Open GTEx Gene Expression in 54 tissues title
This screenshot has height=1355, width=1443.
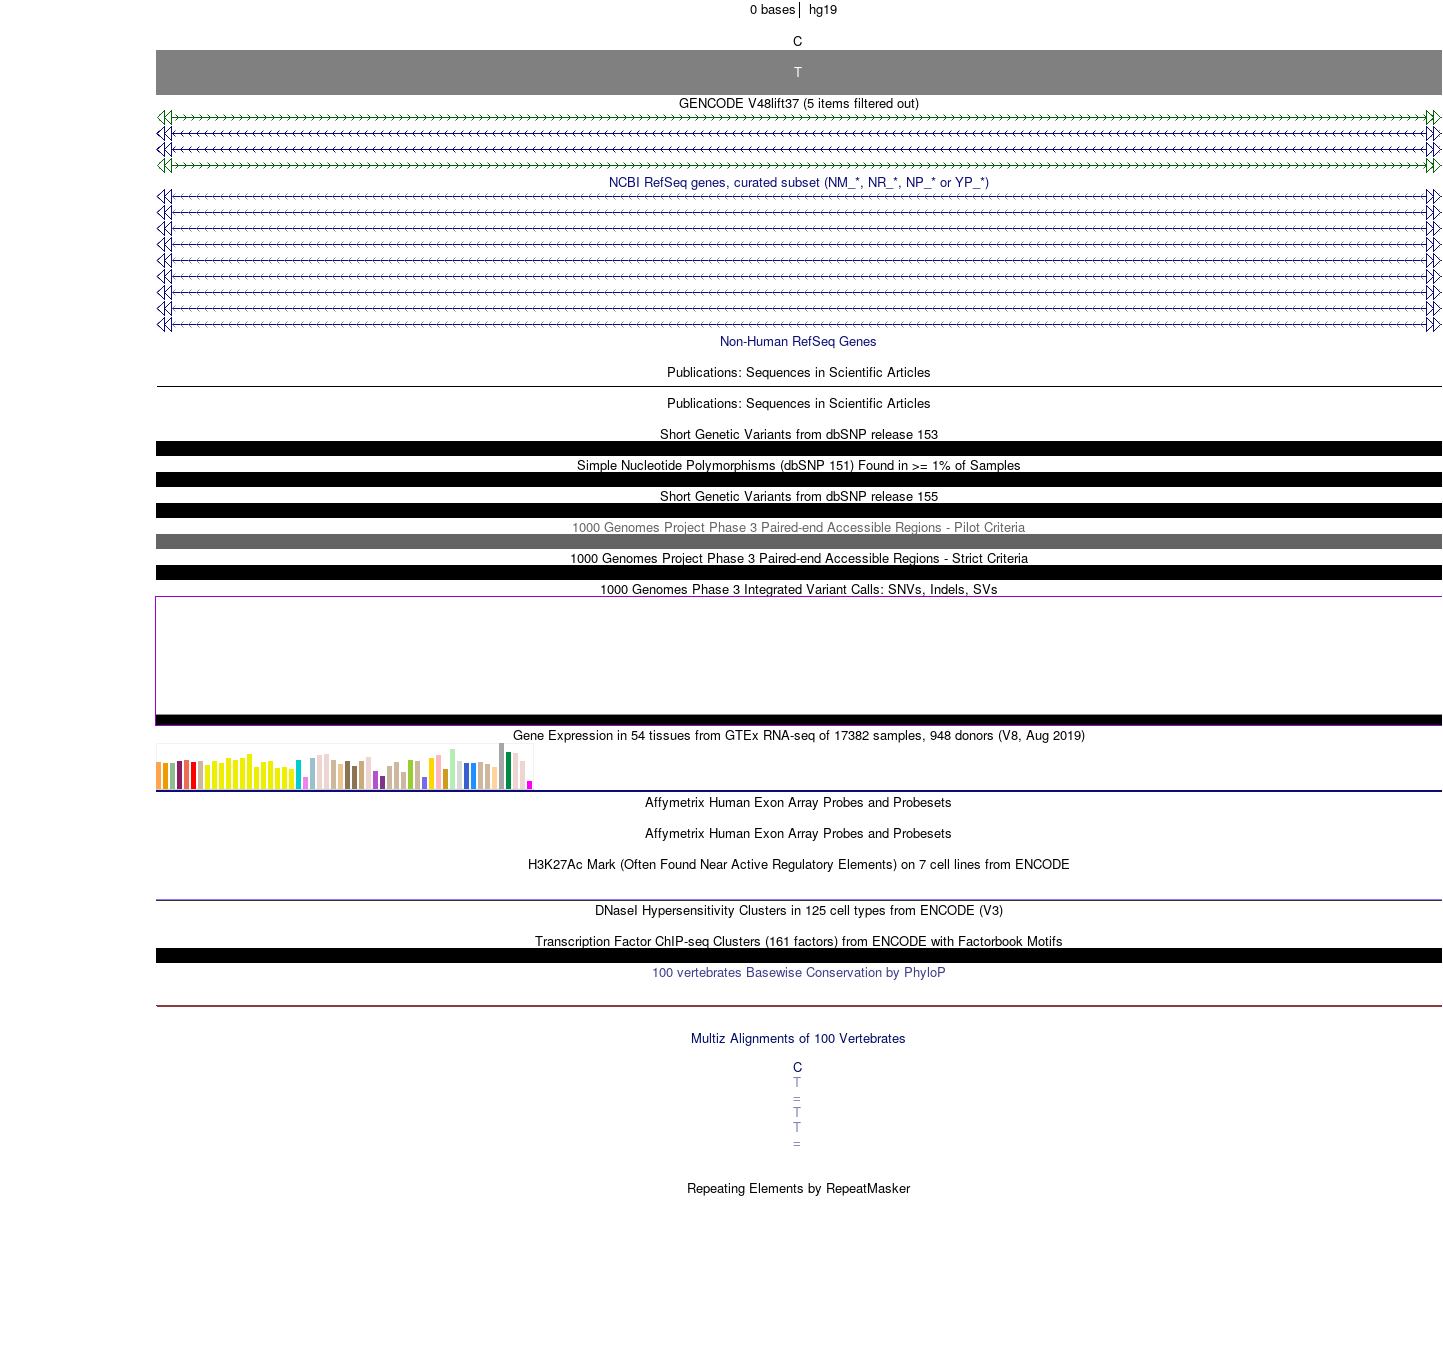coord(798,735)
